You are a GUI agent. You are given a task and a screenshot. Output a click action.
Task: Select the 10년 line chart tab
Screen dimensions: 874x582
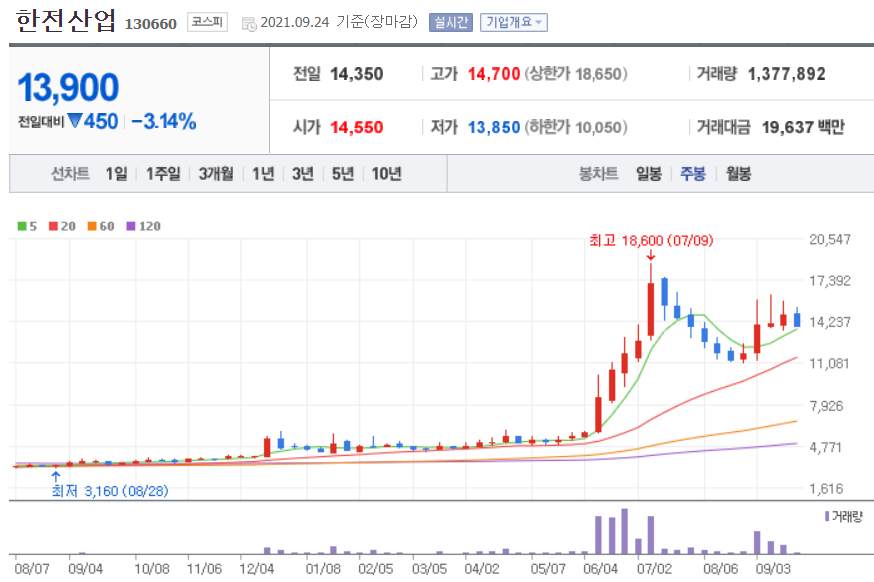tap(386, 174)
